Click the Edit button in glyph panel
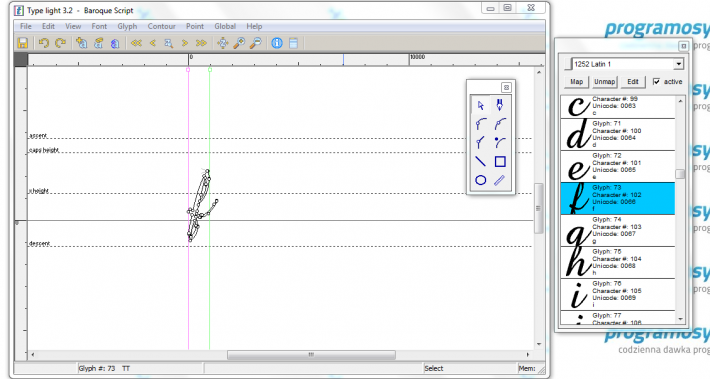This screenshot has width=710, height=379. pos(633,82)
